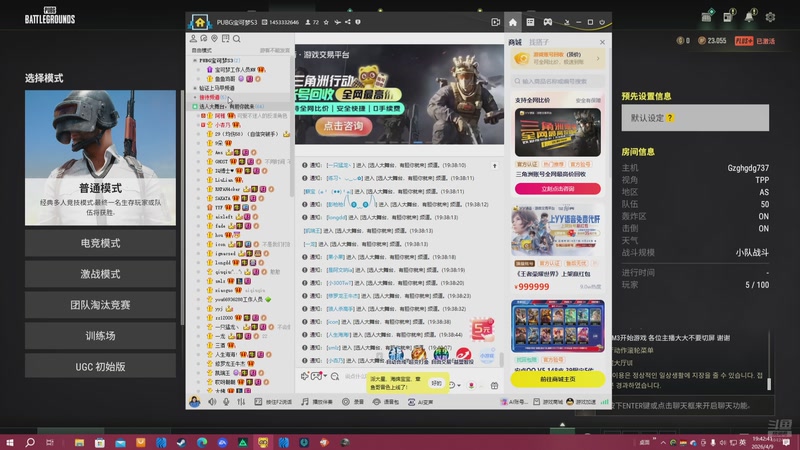Switch to the 商城 tab in YY side panel
The width and height of the screenshot is (800, 450).
click(515, 42)
